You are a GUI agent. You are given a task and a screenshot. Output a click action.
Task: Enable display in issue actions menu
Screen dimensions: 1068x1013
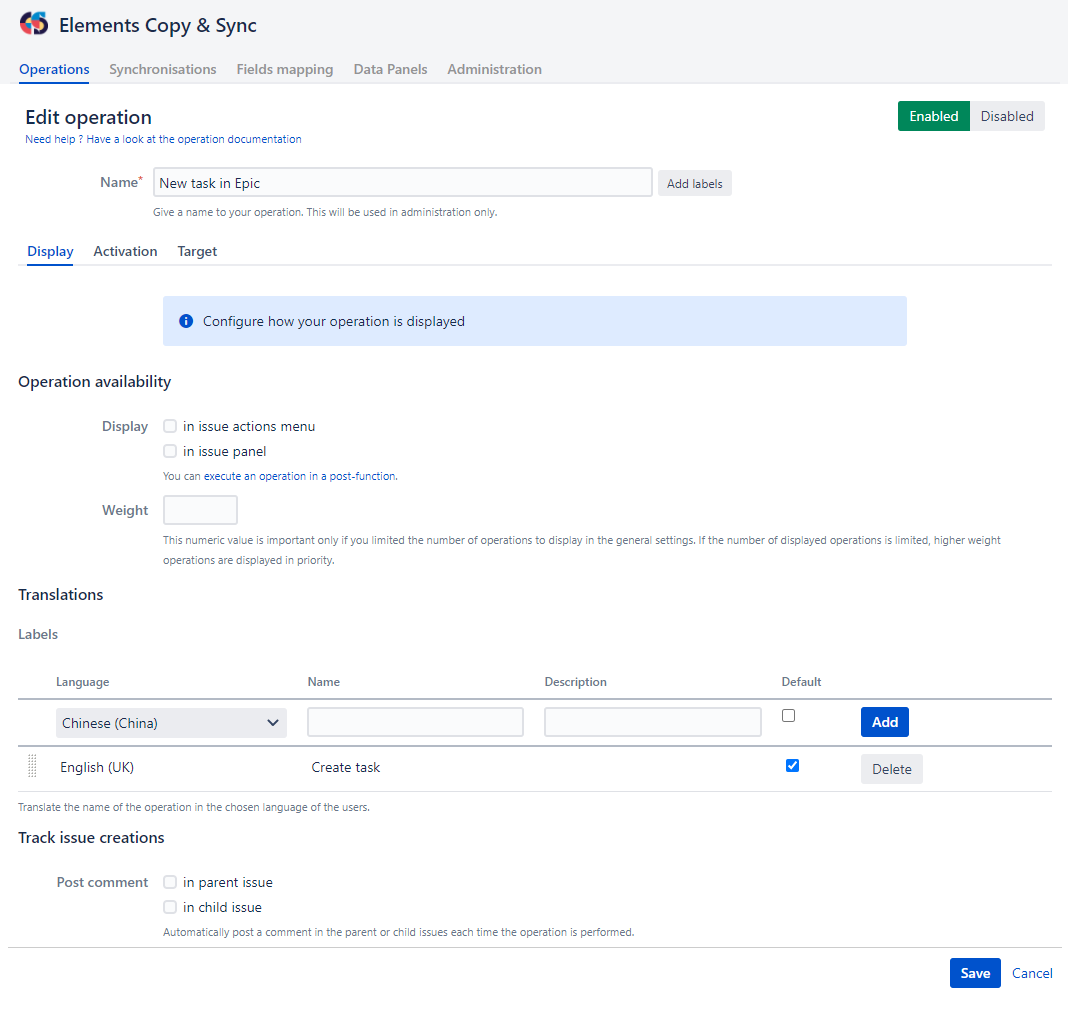[x=170, y=426]
